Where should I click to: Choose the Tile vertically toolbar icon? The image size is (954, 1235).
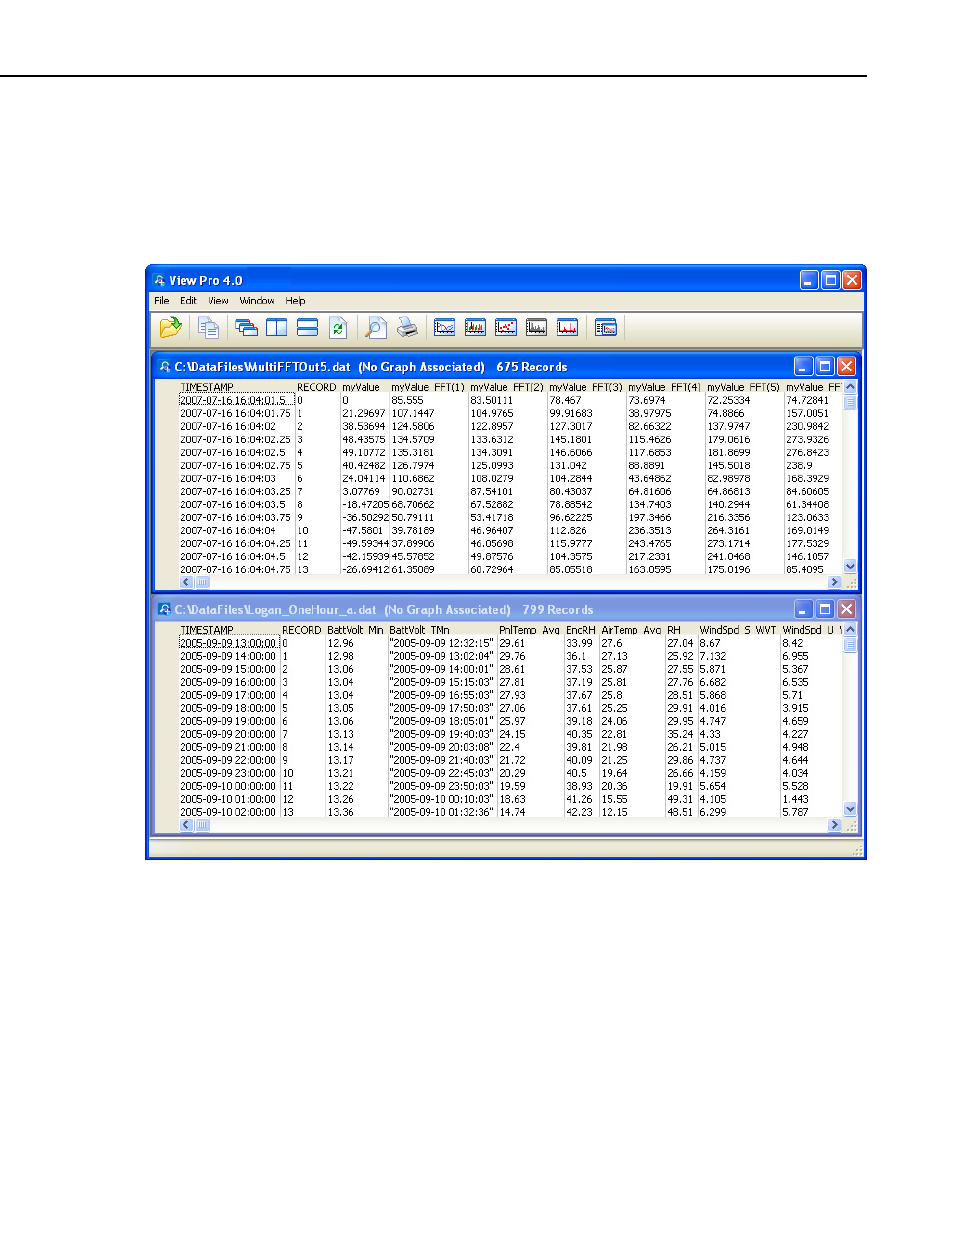(277, 327)
